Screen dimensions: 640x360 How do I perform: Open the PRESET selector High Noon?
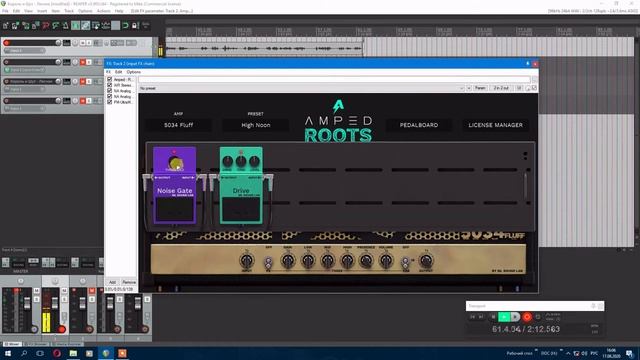256,125
